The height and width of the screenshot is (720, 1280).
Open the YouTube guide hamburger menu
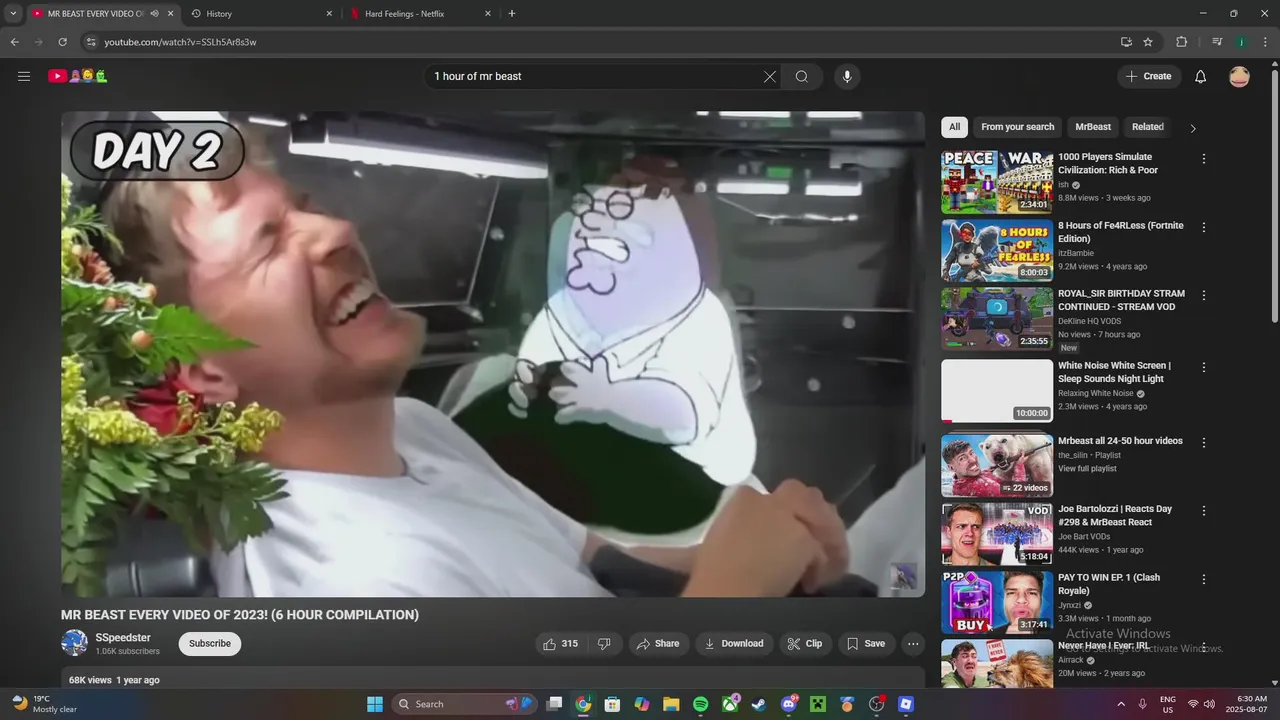(24, 76)
